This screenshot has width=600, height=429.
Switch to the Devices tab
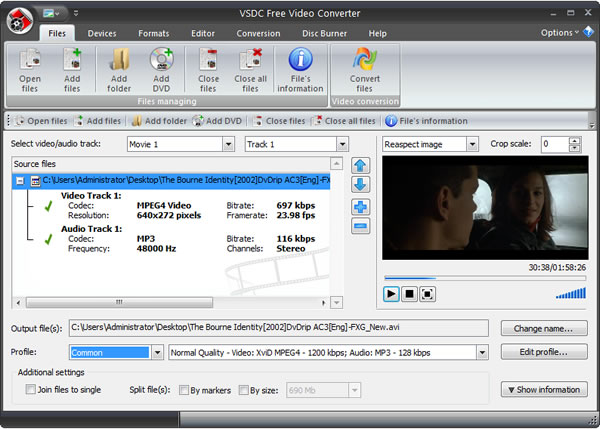coord(102,34)
